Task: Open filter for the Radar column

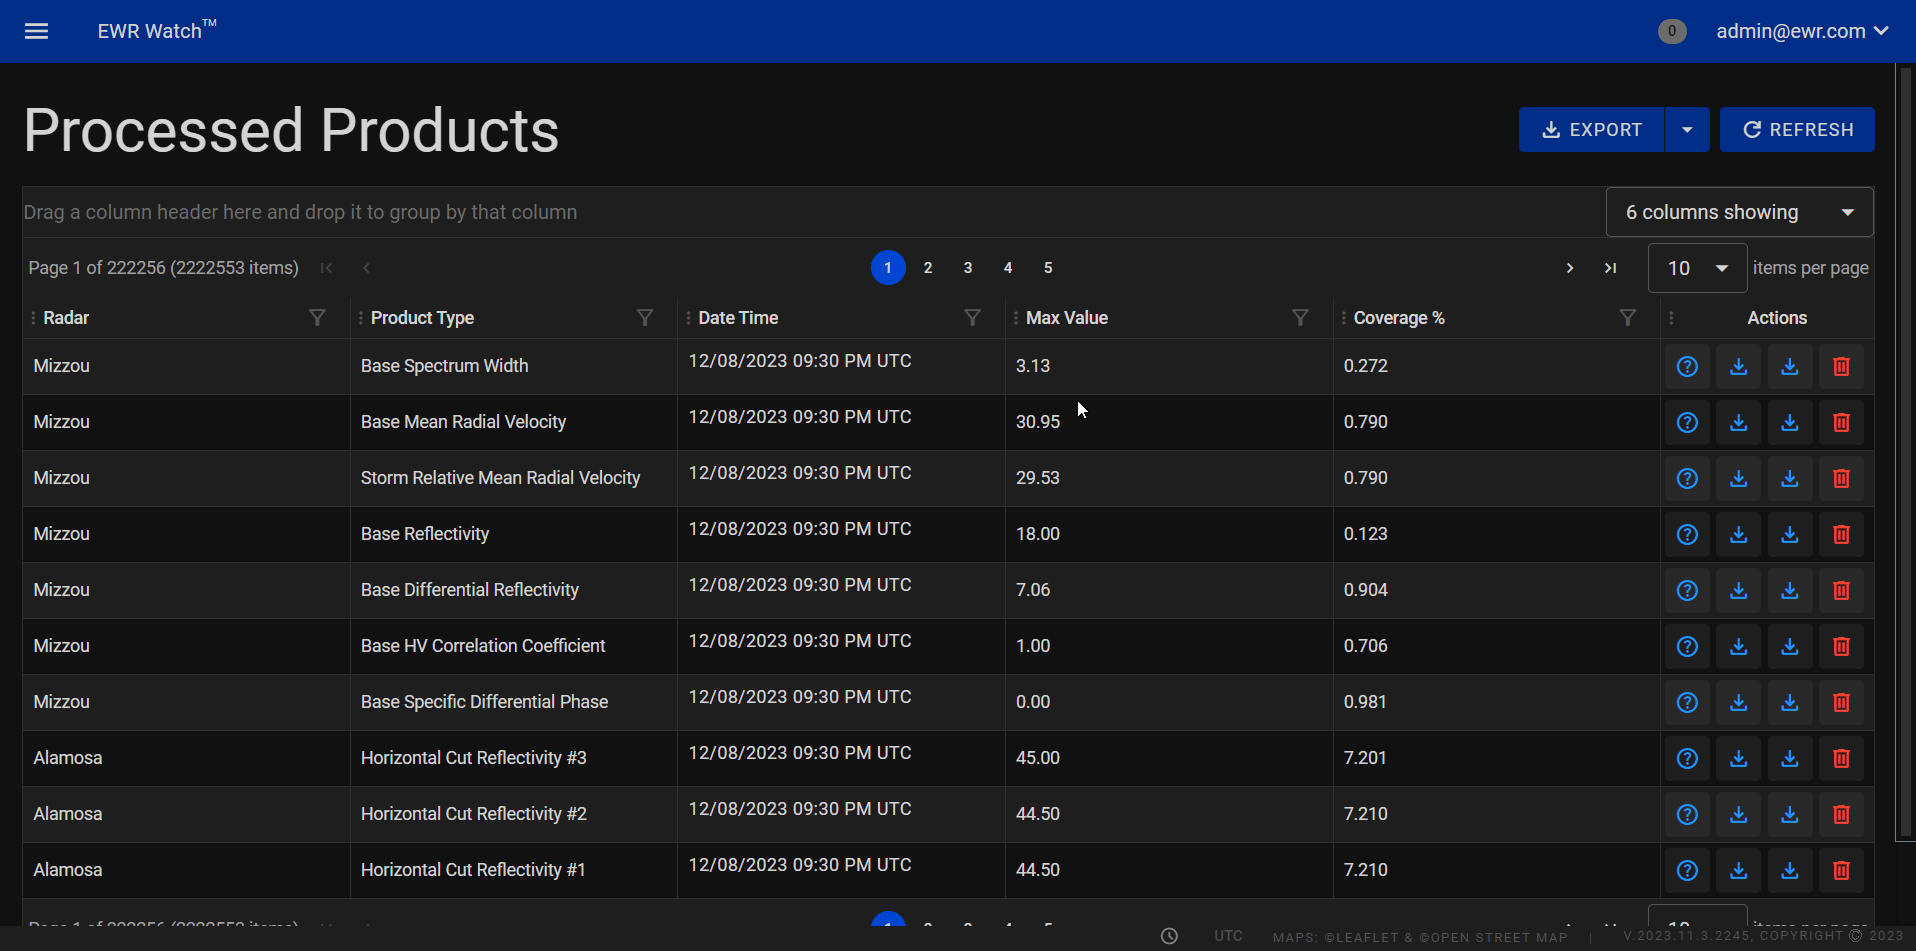Action: click(x=317, y=318)
